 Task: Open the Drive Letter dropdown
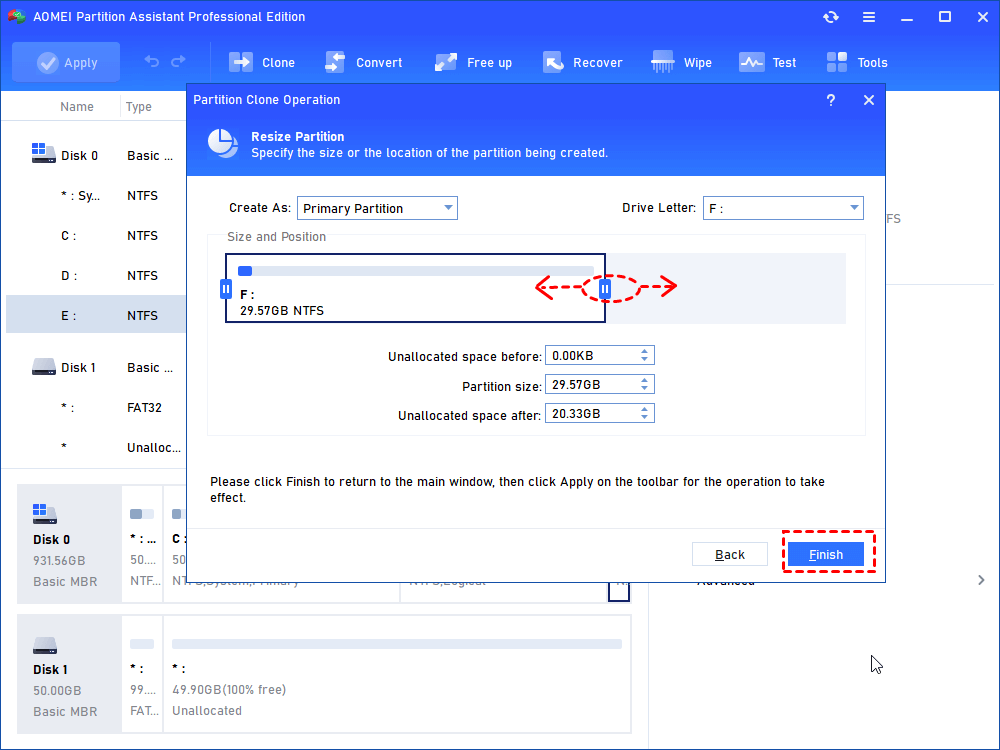[783, 208]
